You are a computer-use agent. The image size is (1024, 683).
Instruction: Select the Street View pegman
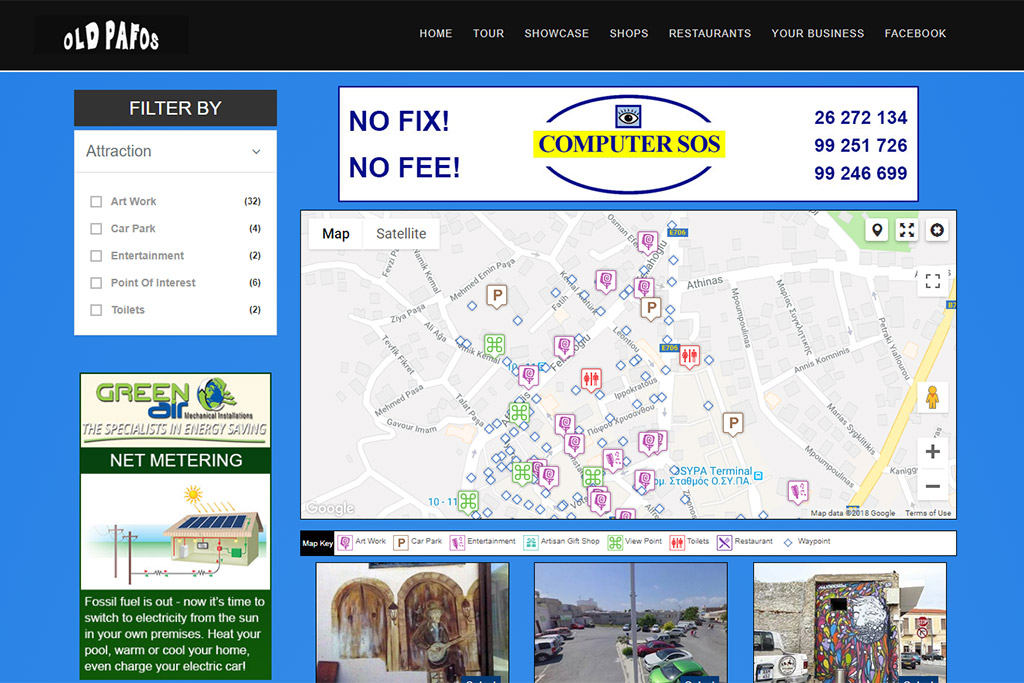[x=932, y=396]
